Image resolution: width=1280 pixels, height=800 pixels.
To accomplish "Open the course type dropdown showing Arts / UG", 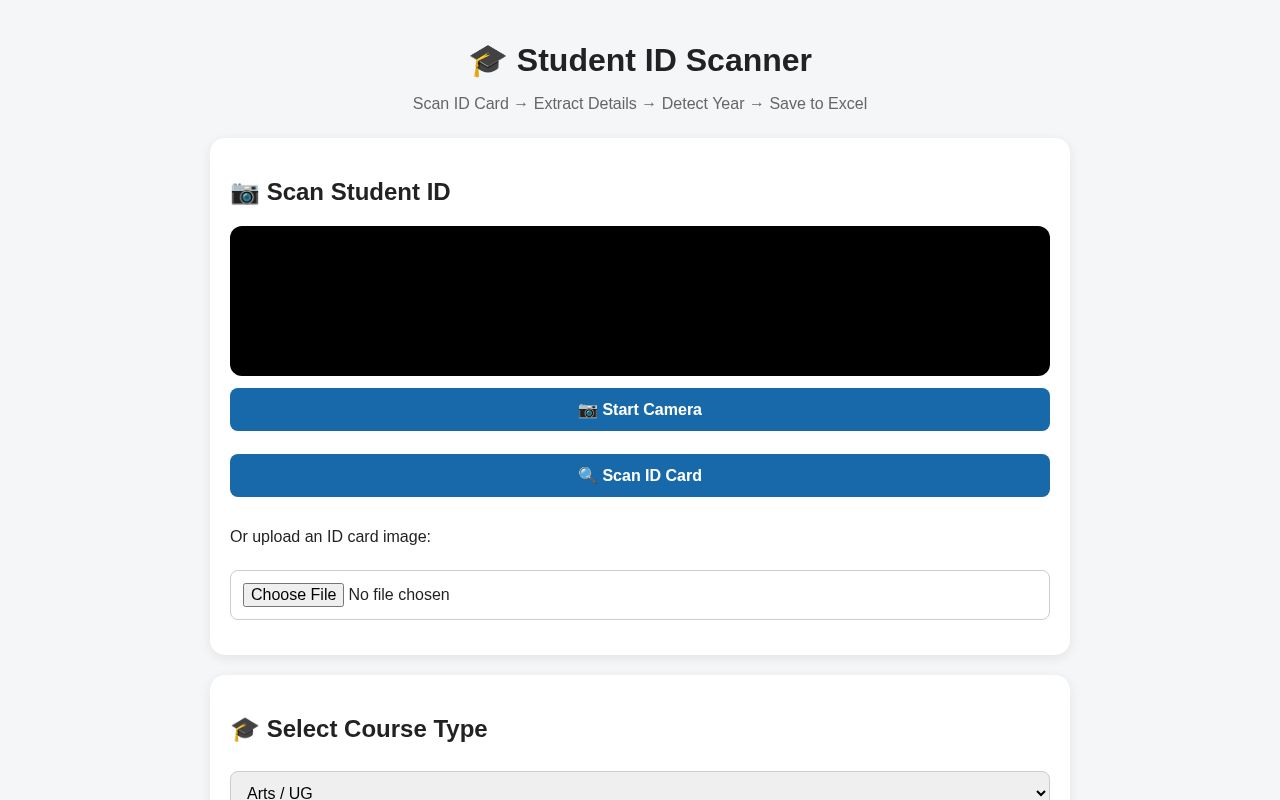I will coord(640,792).
